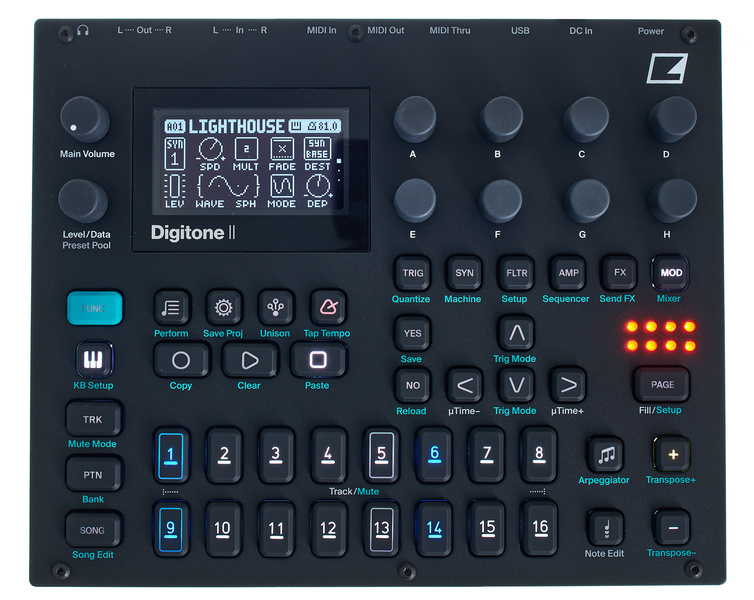Open the MOD Mixer parameter page
Viewport: 754px width, 600px height.
pos(671,273)
